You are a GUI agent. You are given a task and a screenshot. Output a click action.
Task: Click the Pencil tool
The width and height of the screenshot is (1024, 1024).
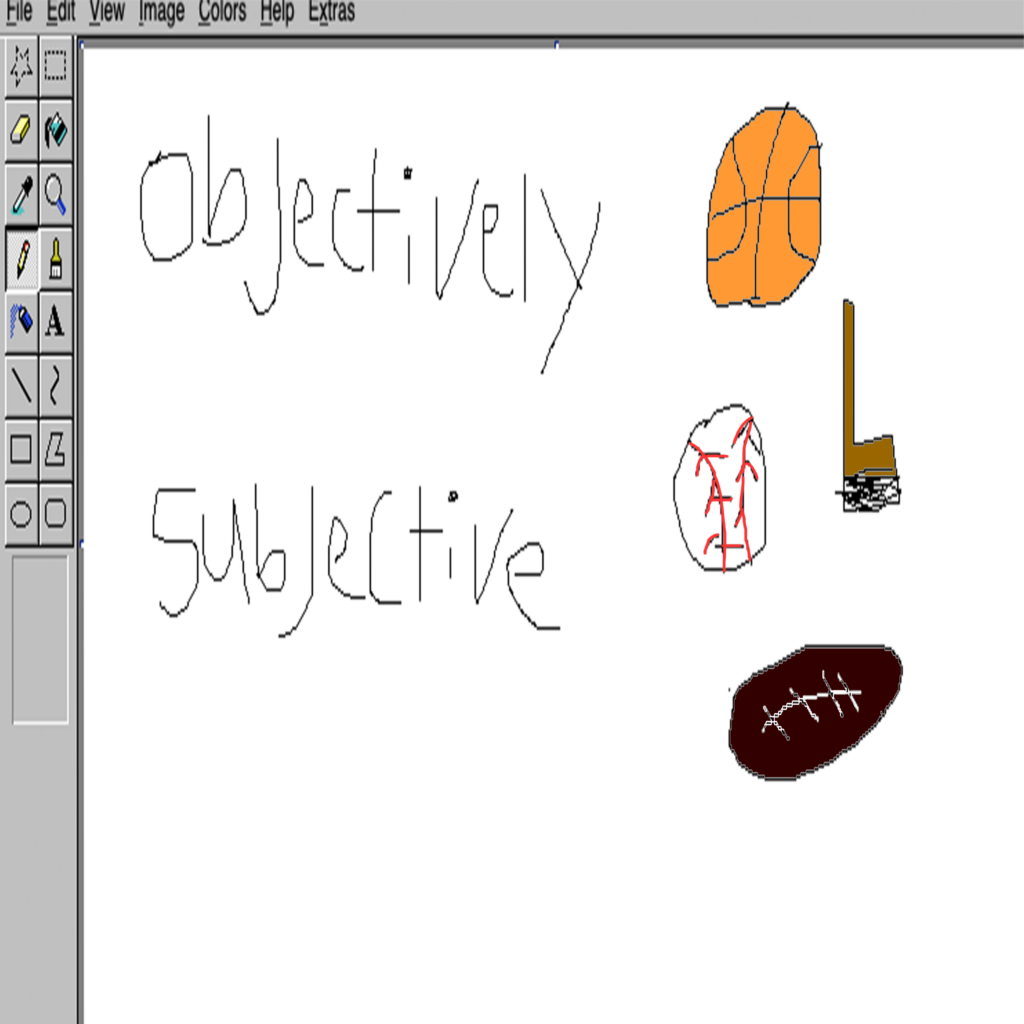coord(22,259)
